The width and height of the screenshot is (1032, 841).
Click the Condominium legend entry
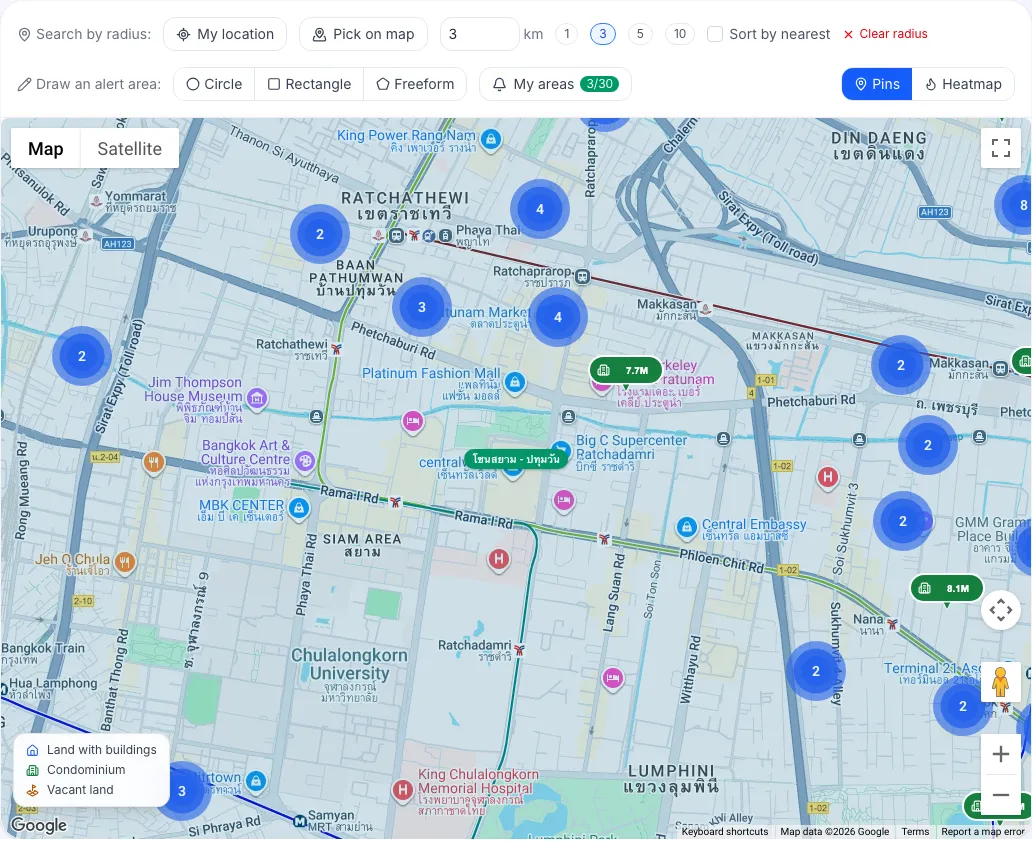click(x=76, y=770)
